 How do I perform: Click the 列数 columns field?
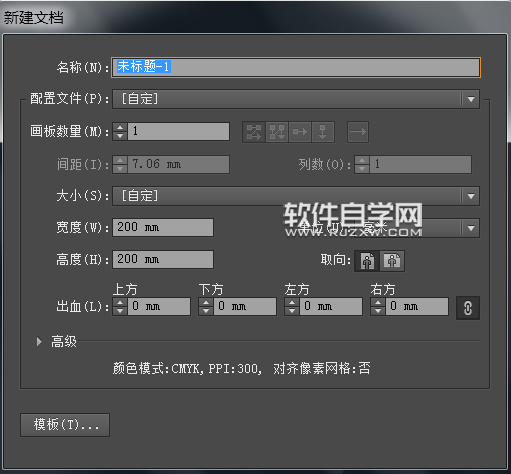coord(421,164)
